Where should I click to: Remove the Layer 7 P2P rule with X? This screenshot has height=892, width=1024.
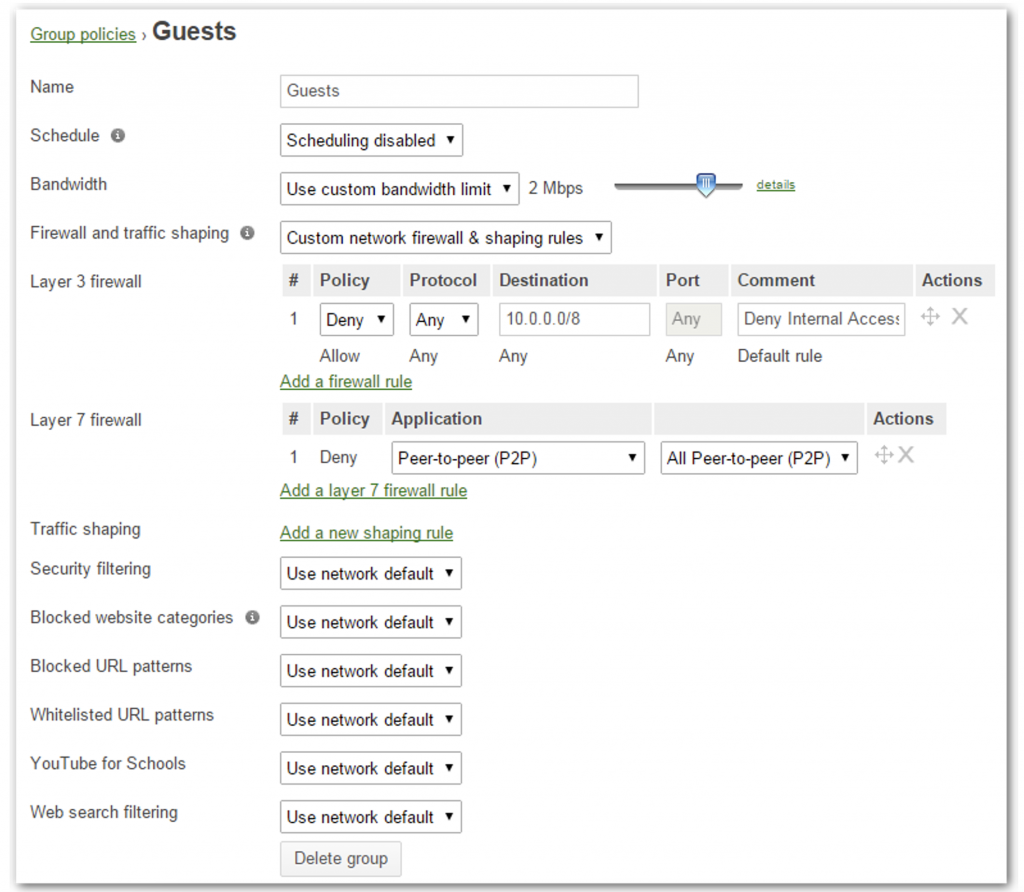click(x=906, y=456)
